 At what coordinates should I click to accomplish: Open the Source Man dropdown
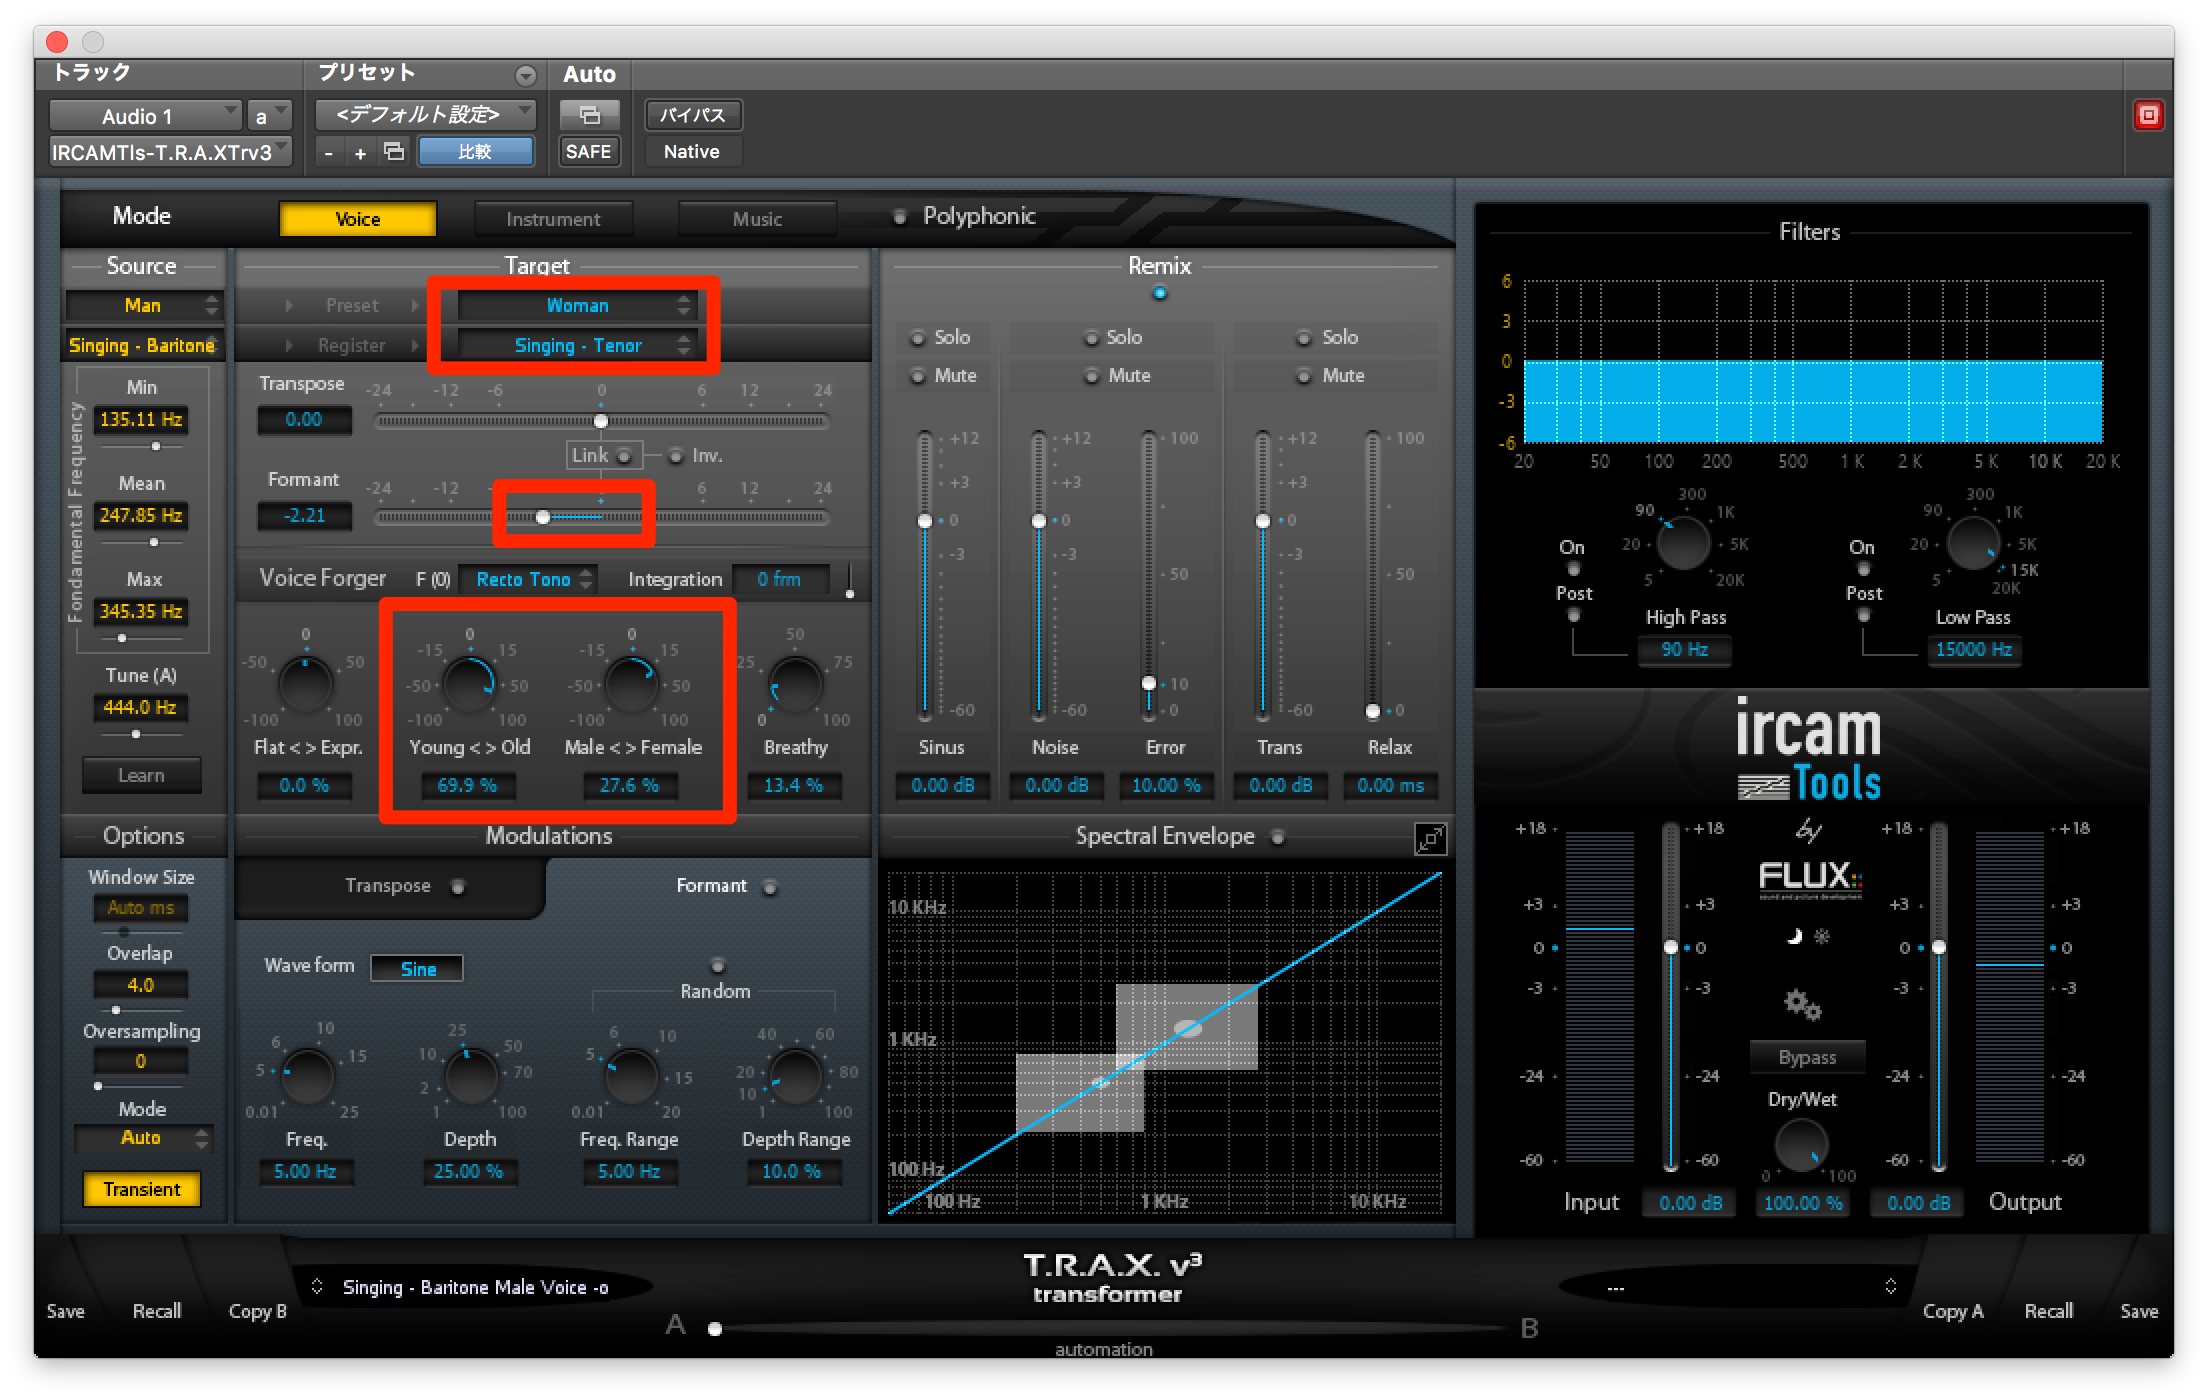(x=143, y=305)
